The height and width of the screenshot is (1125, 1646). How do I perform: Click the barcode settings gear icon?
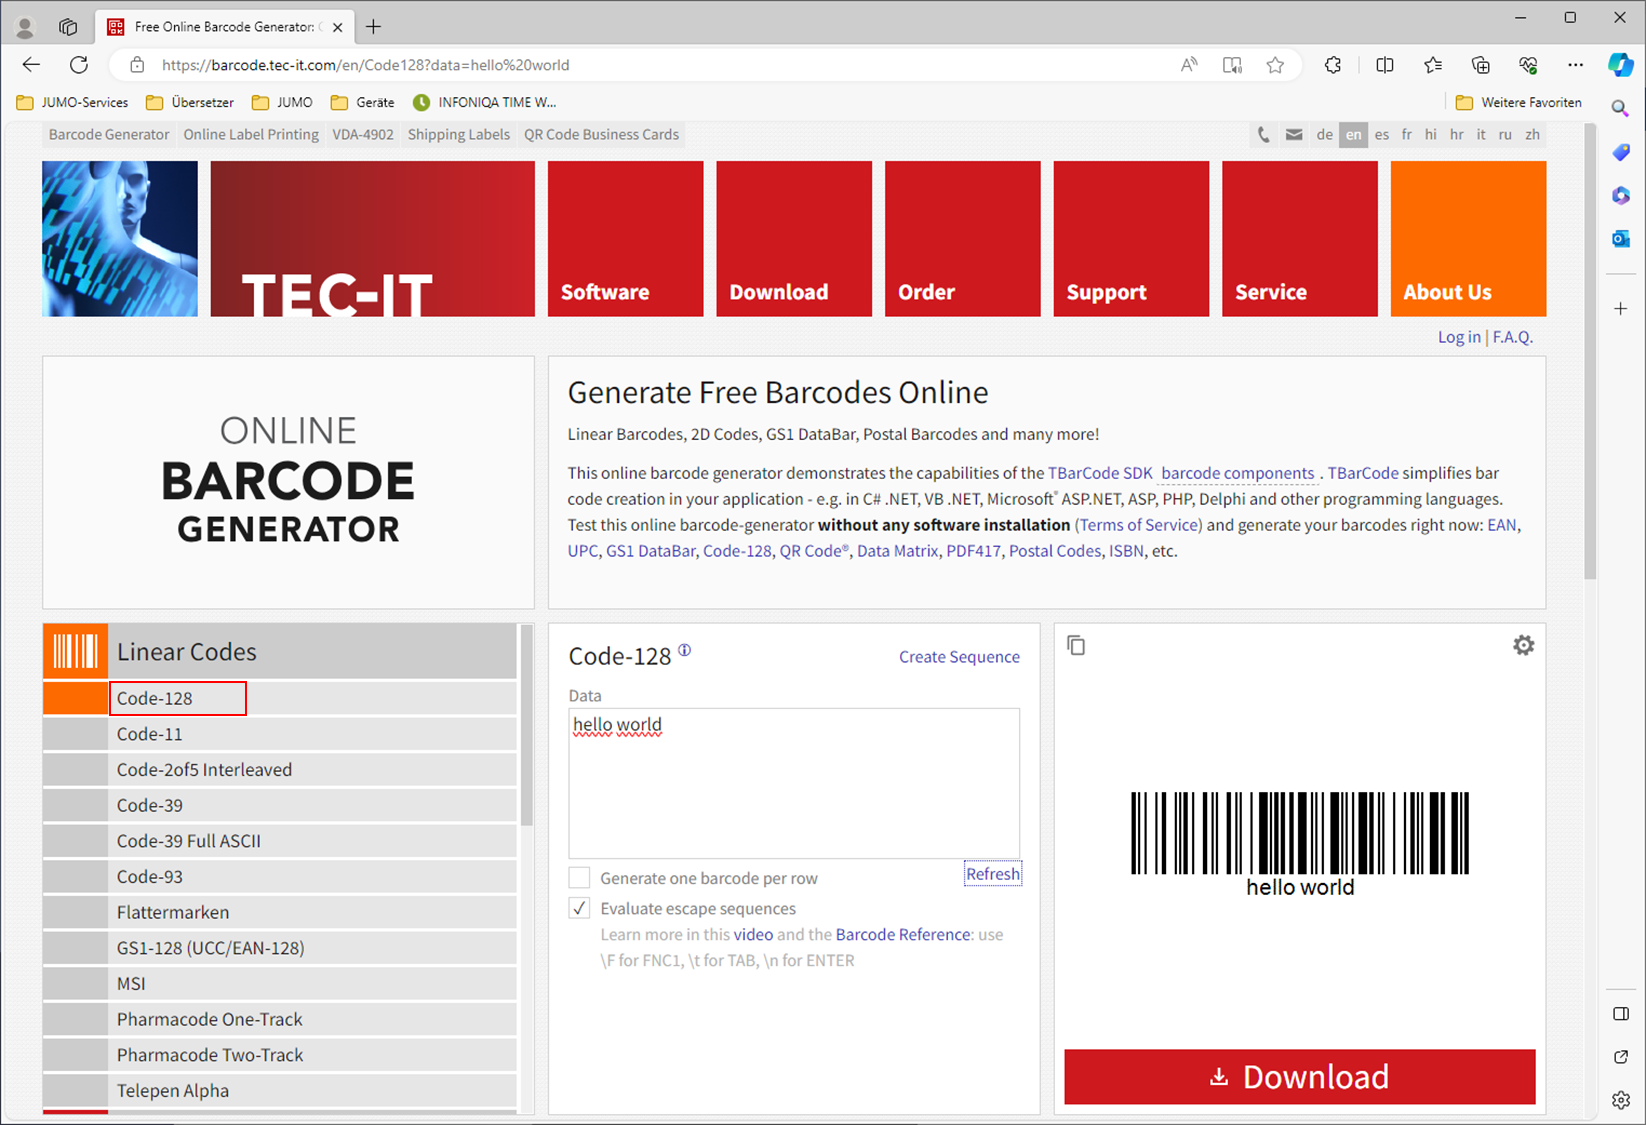[1523, 646]
